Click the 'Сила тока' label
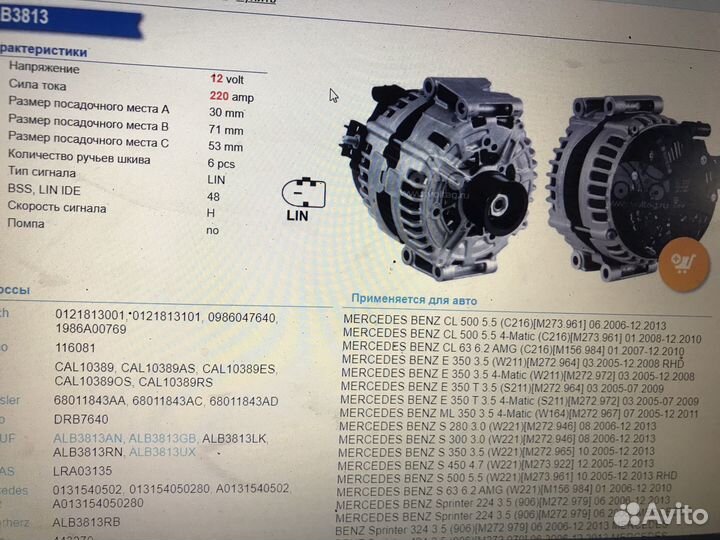This screenshot has width=720, height=540. (37, 85)
